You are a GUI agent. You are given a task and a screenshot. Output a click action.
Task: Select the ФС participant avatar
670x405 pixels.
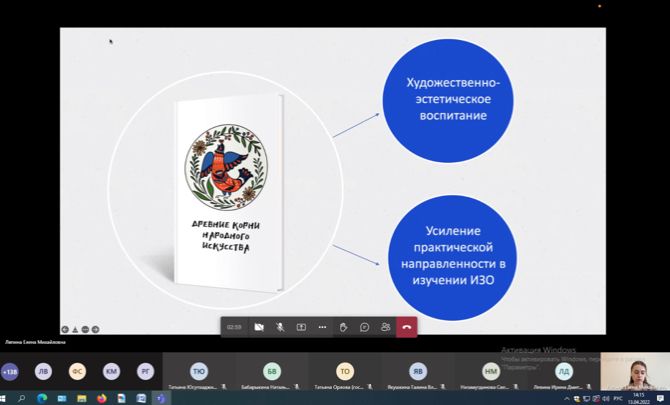(x=77, y=370)
